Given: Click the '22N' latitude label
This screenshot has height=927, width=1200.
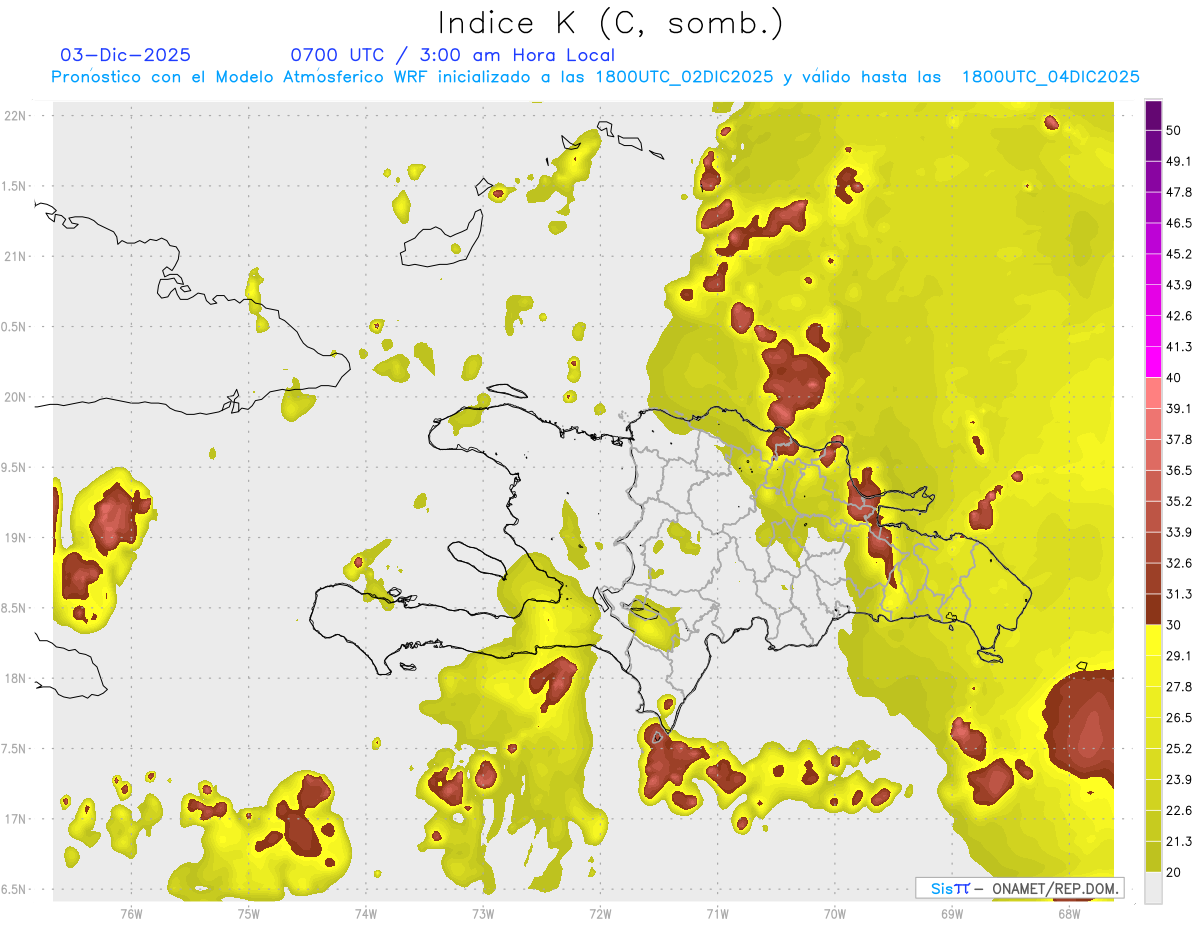Looking at the screenshot, I should [x=17, y=116].
